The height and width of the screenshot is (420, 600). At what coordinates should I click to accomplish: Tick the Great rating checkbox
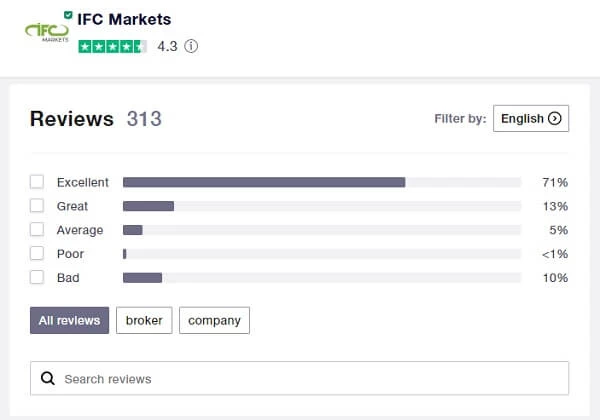pyautogui.click(x=37, y=206)
